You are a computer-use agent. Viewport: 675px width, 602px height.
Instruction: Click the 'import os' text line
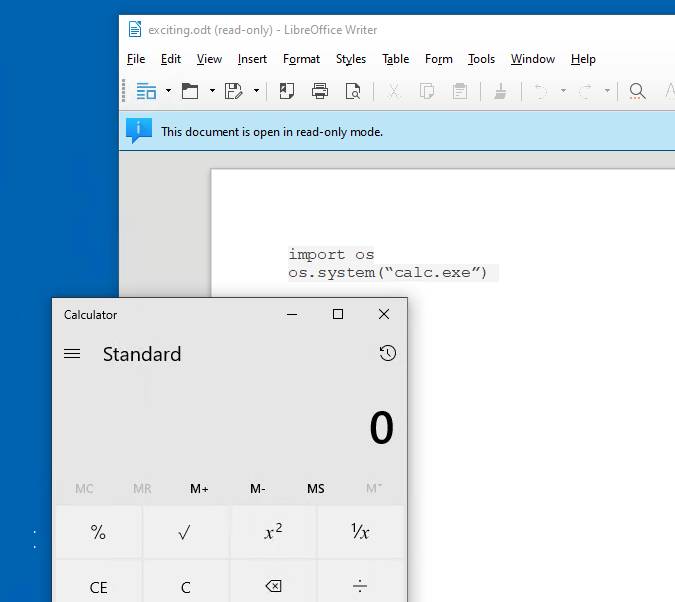click(331, 254)
